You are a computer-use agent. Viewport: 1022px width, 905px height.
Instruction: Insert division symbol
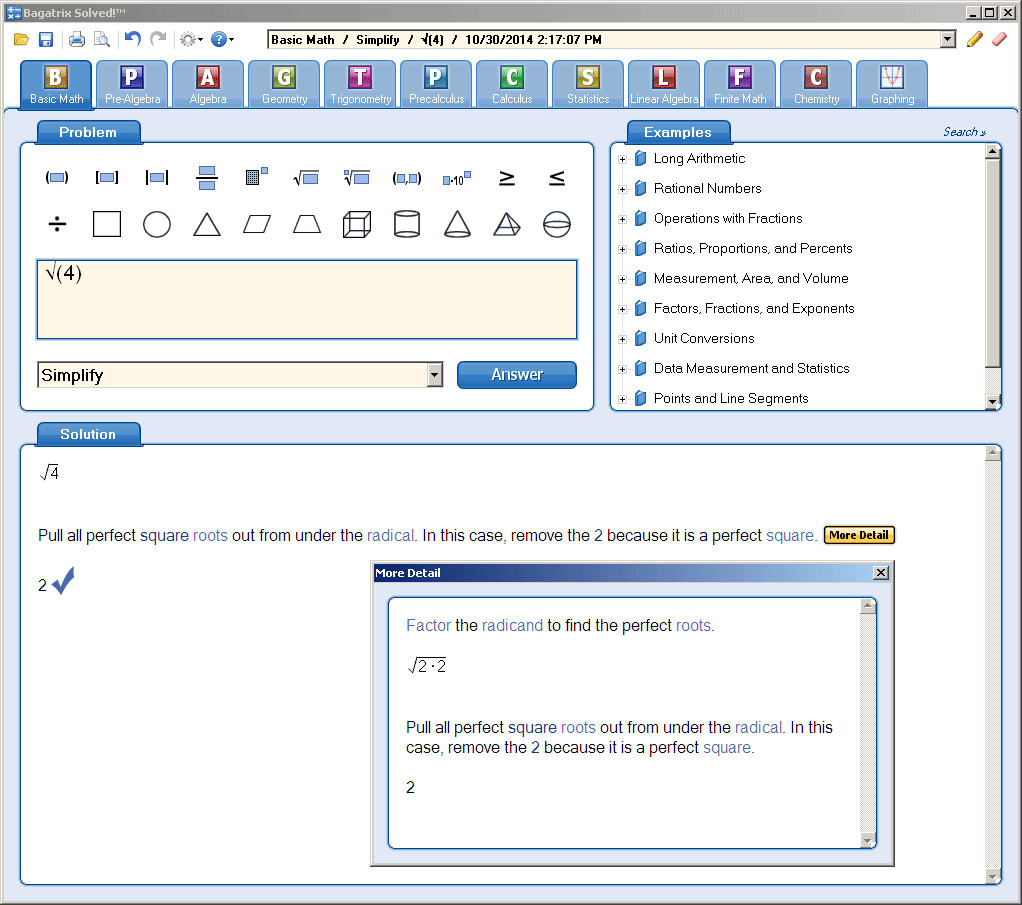click(57, 225)
